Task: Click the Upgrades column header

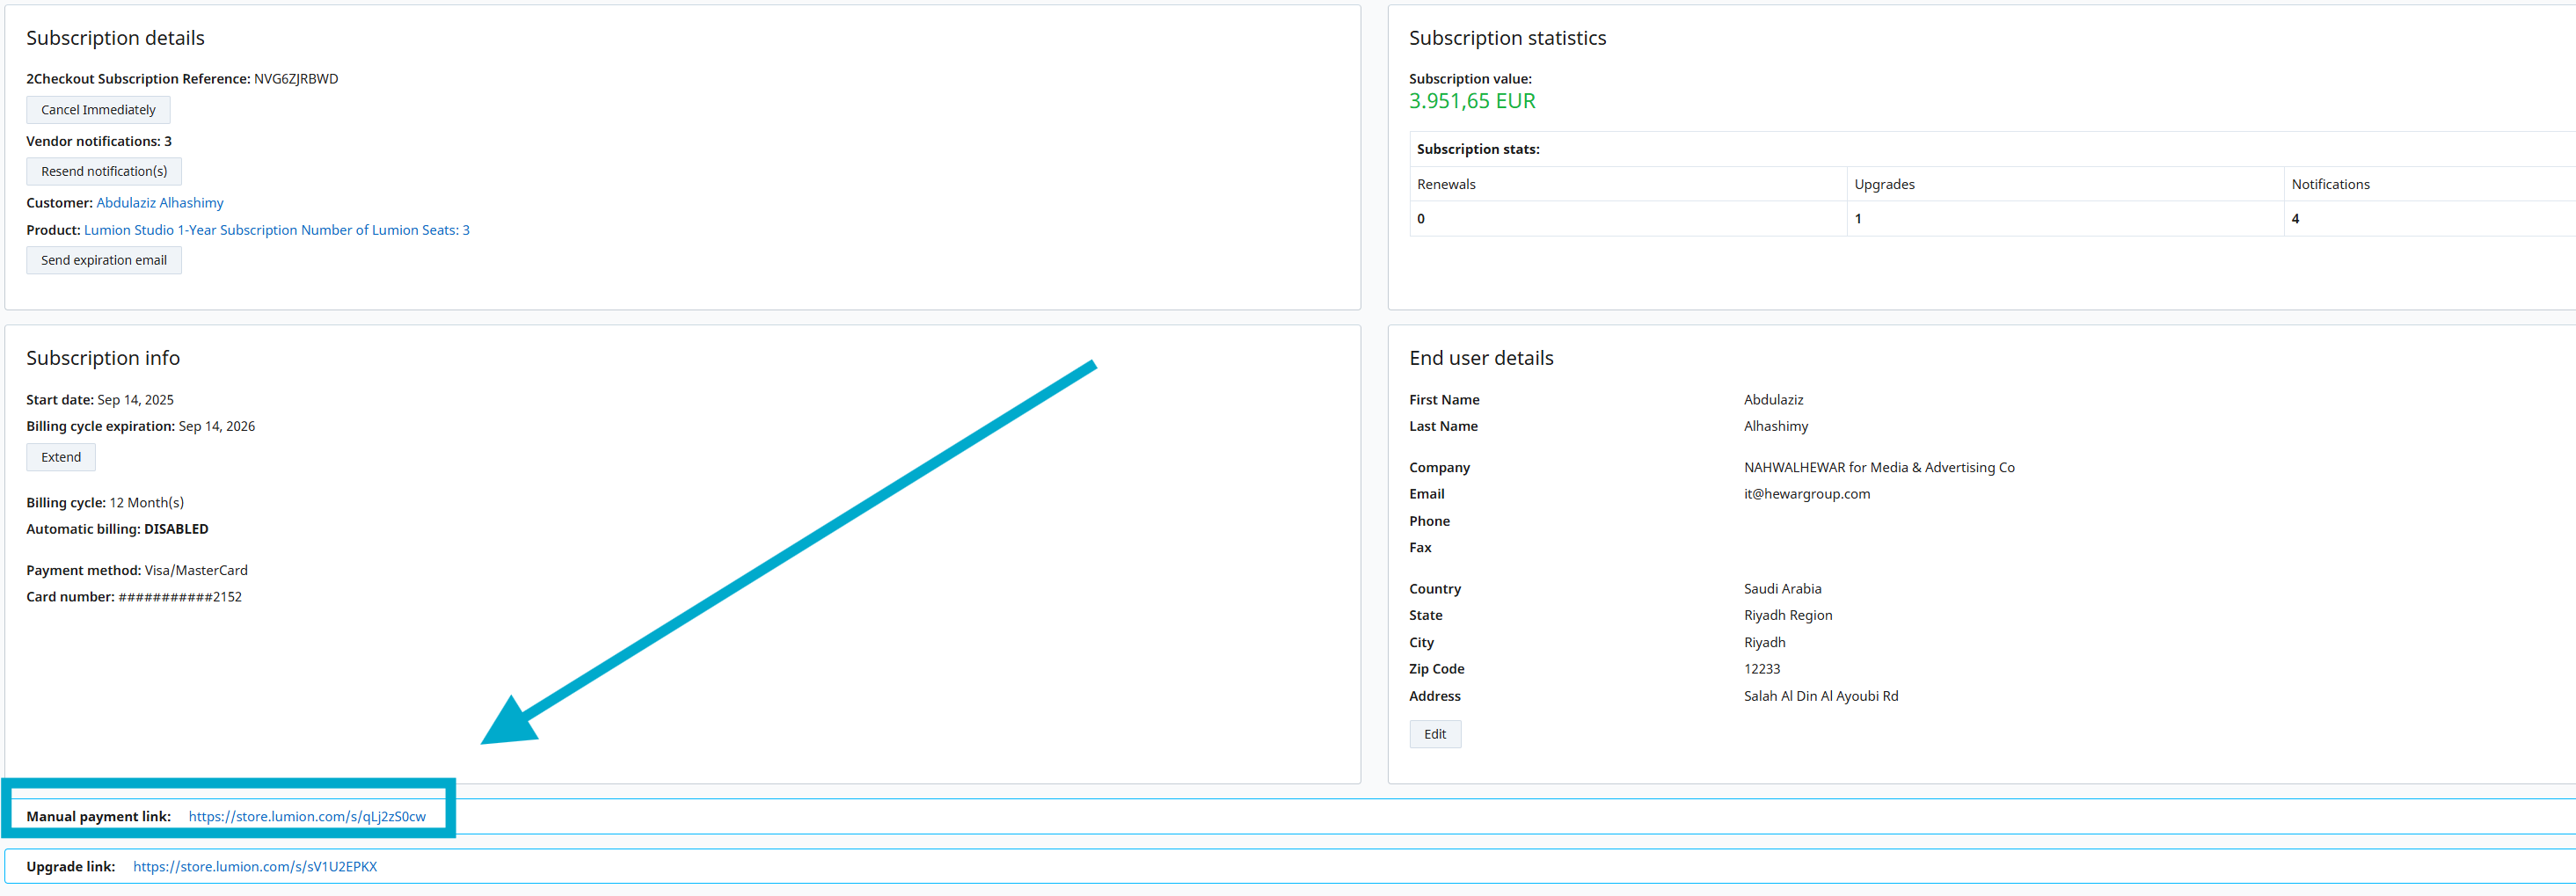Action: pyautogui.click(x=1884, y=184)
